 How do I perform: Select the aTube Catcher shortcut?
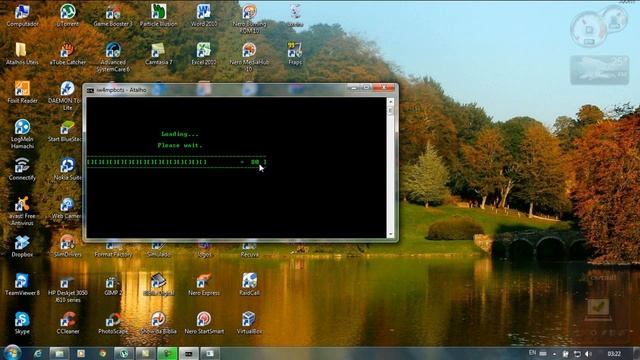(68, 53)
